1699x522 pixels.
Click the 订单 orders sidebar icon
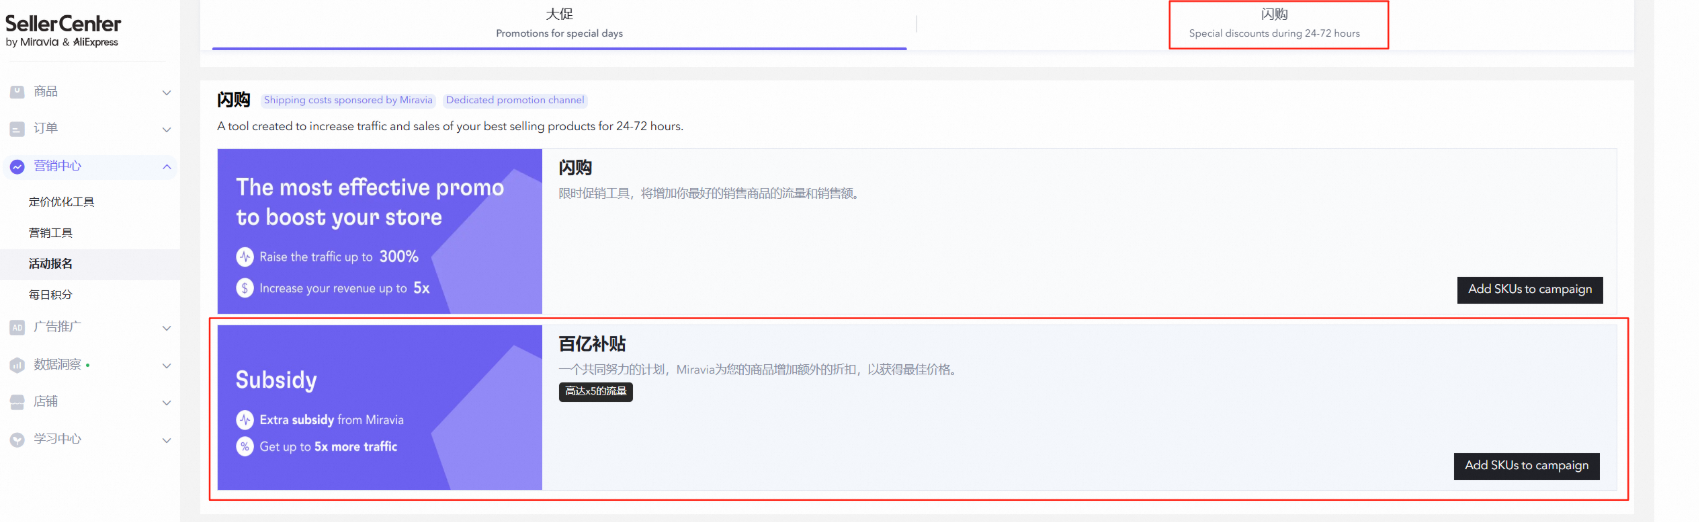(17, 129)
